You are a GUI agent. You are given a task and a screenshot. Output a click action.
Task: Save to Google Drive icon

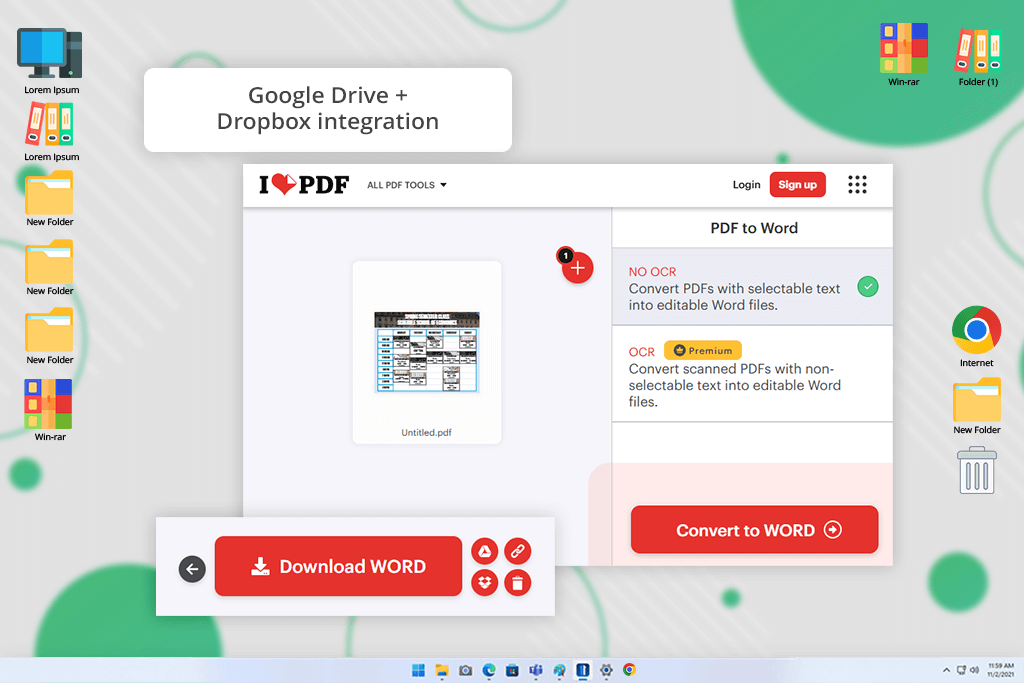[x=485, y=551]
